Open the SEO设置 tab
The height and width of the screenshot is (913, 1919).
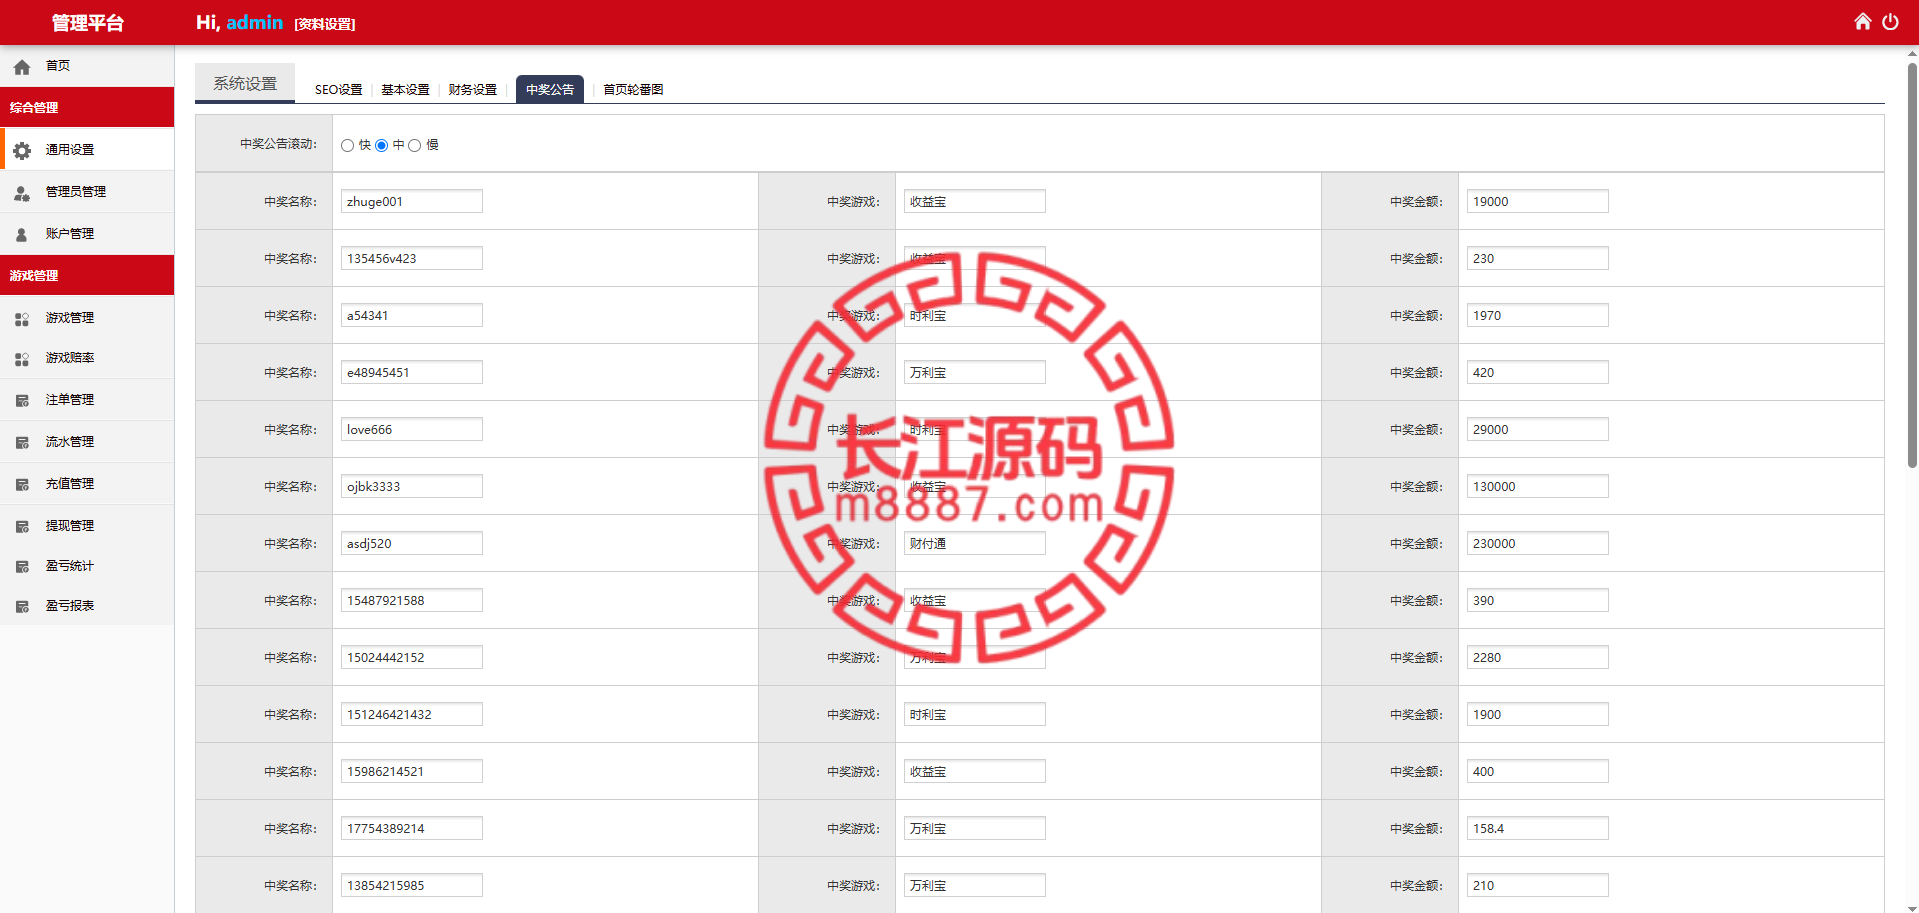click(339, 90)
